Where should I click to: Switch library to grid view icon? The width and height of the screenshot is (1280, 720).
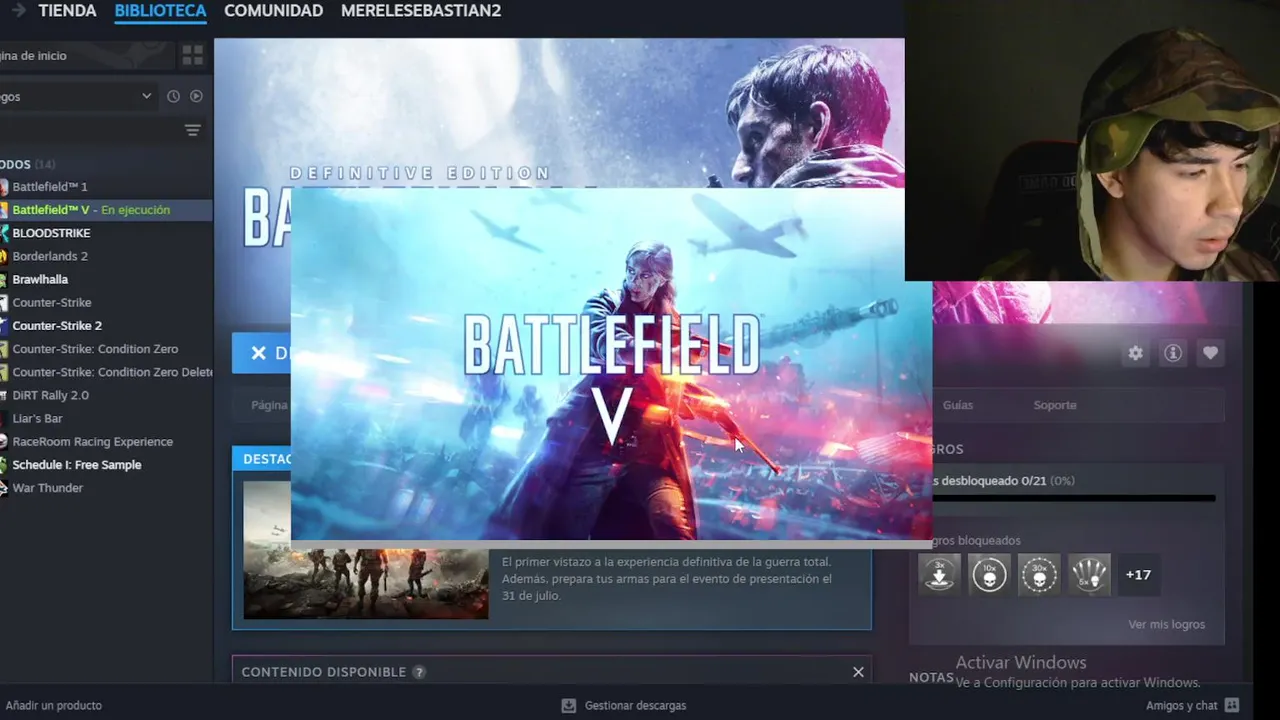pos(193,55)
